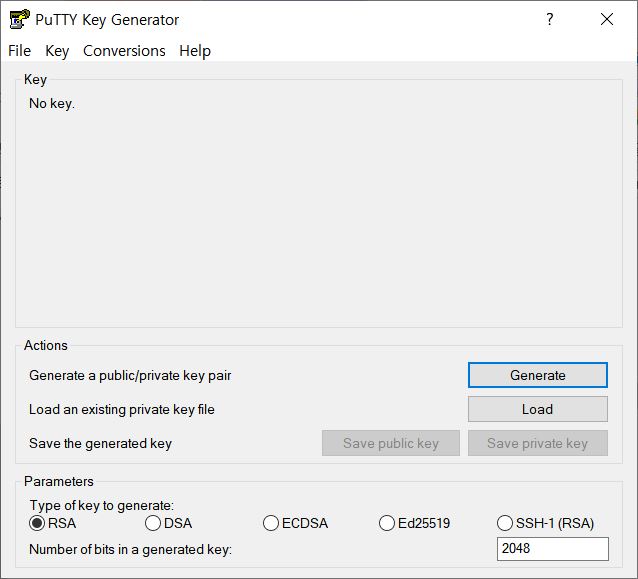Click the Save private key button
Screen dimensions: 638x579
pos(537,443)
